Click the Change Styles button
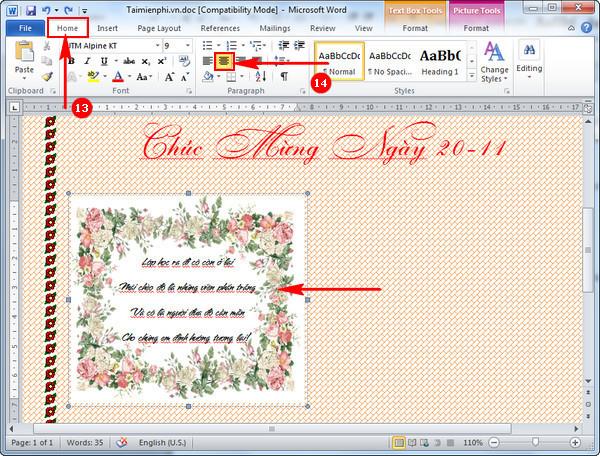Screen dimensions: 600x456 [494, 62]
